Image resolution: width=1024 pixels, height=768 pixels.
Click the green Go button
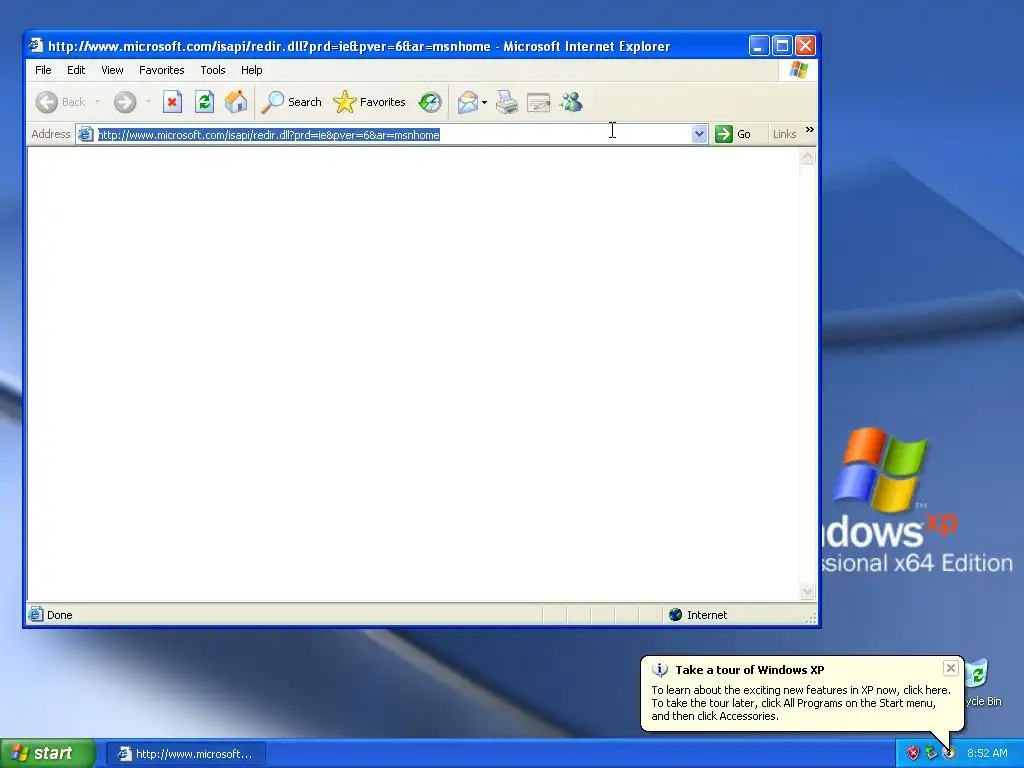733,134
